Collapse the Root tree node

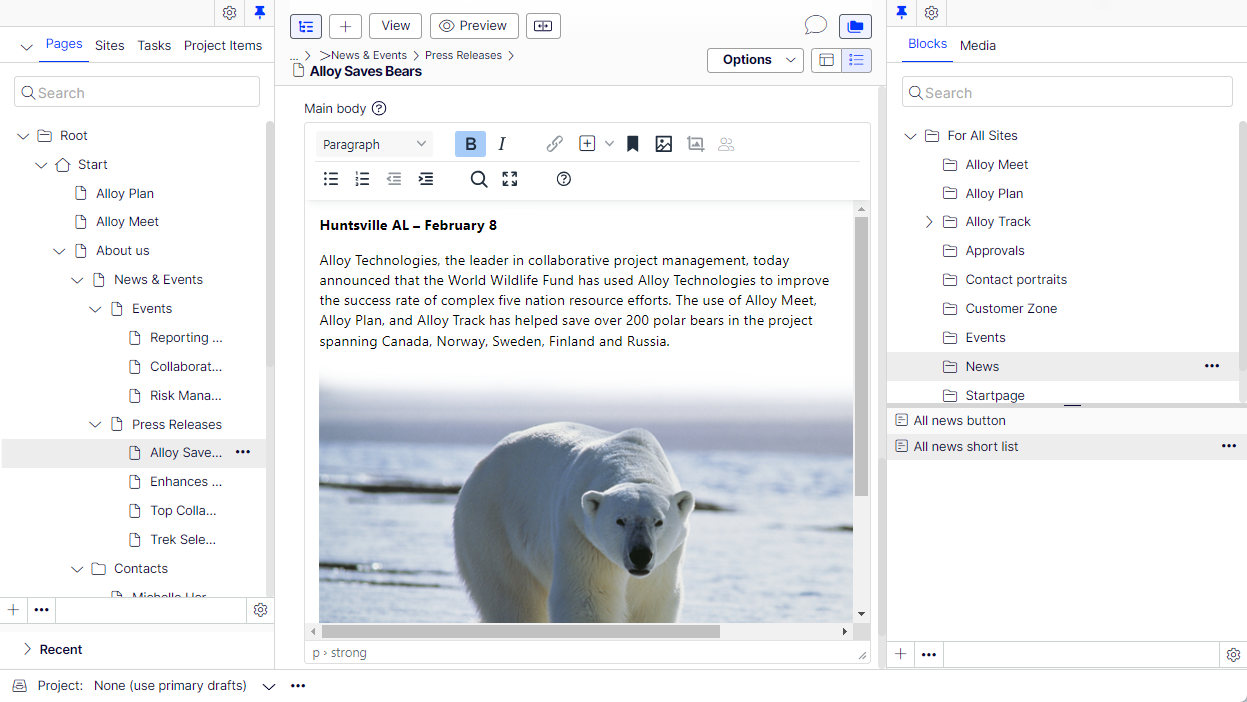tap(23, 136)
